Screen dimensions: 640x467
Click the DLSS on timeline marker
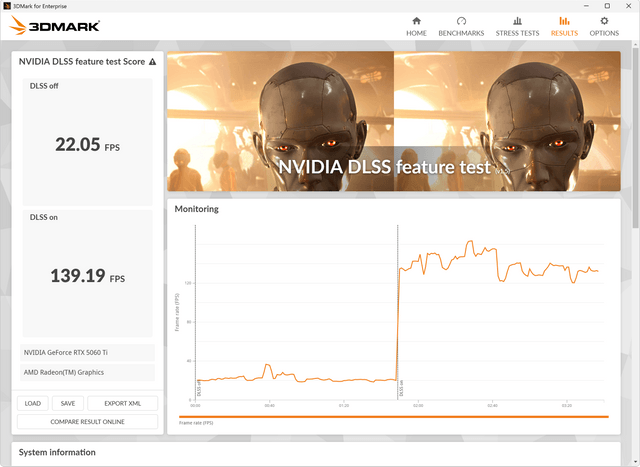tap(401, 388)
